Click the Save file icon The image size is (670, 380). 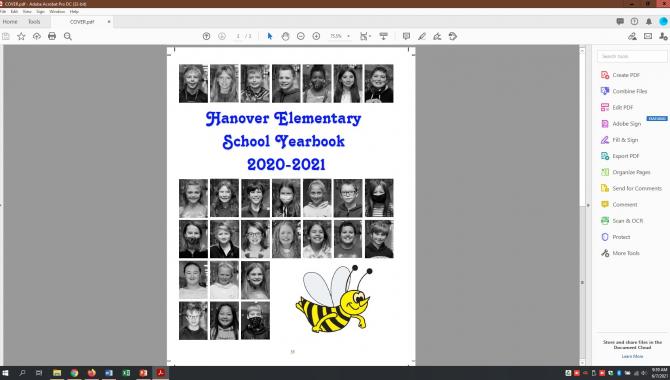(x=6, y=36)
